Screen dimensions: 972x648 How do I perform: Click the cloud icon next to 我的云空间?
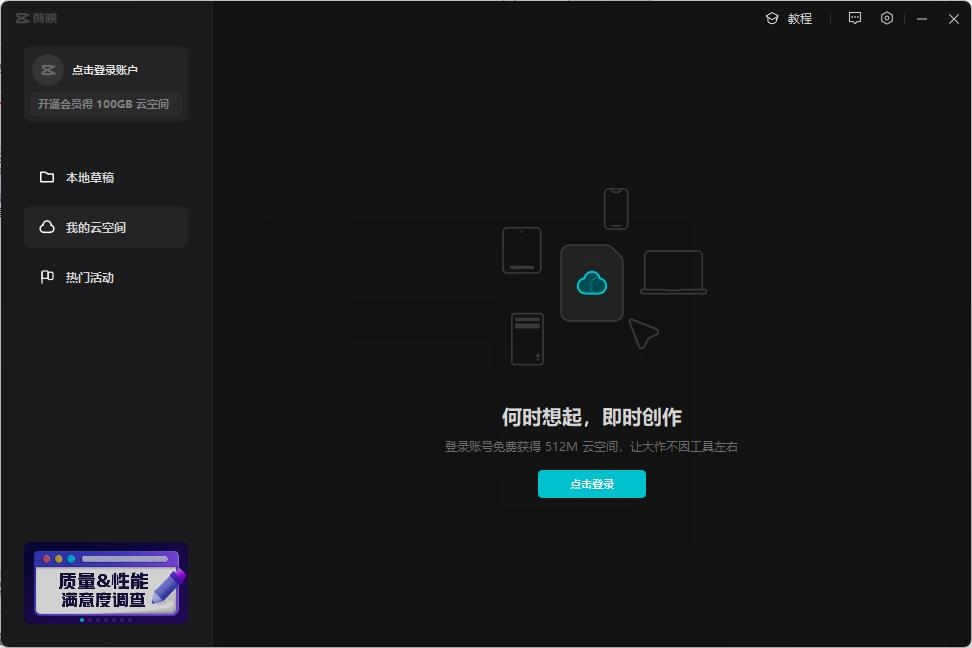47,226
